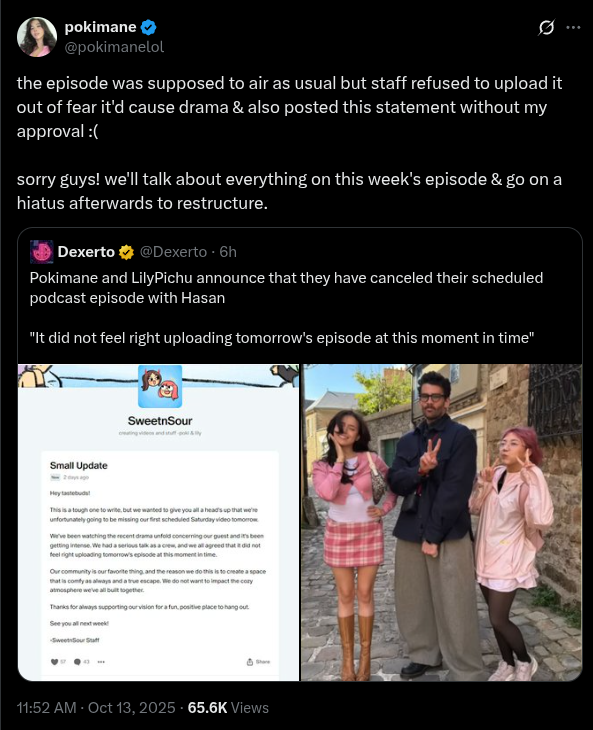The image size is (593, 730).
Task: Open the Grok explain icon
Action: pos(546,27)
